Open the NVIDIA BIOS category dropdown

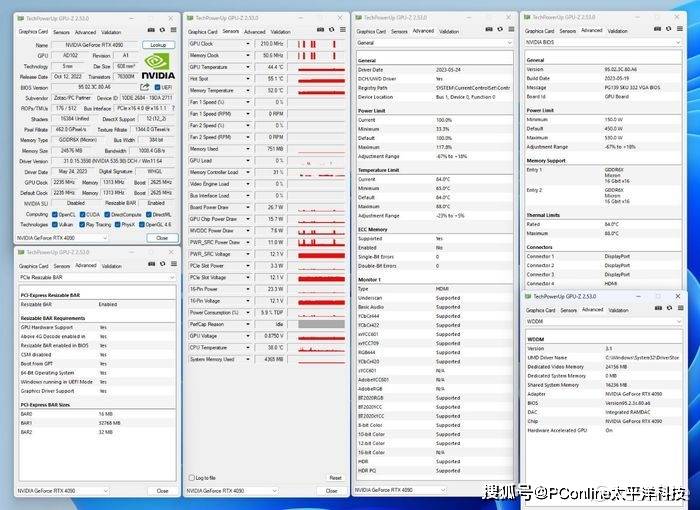[603, 42]
